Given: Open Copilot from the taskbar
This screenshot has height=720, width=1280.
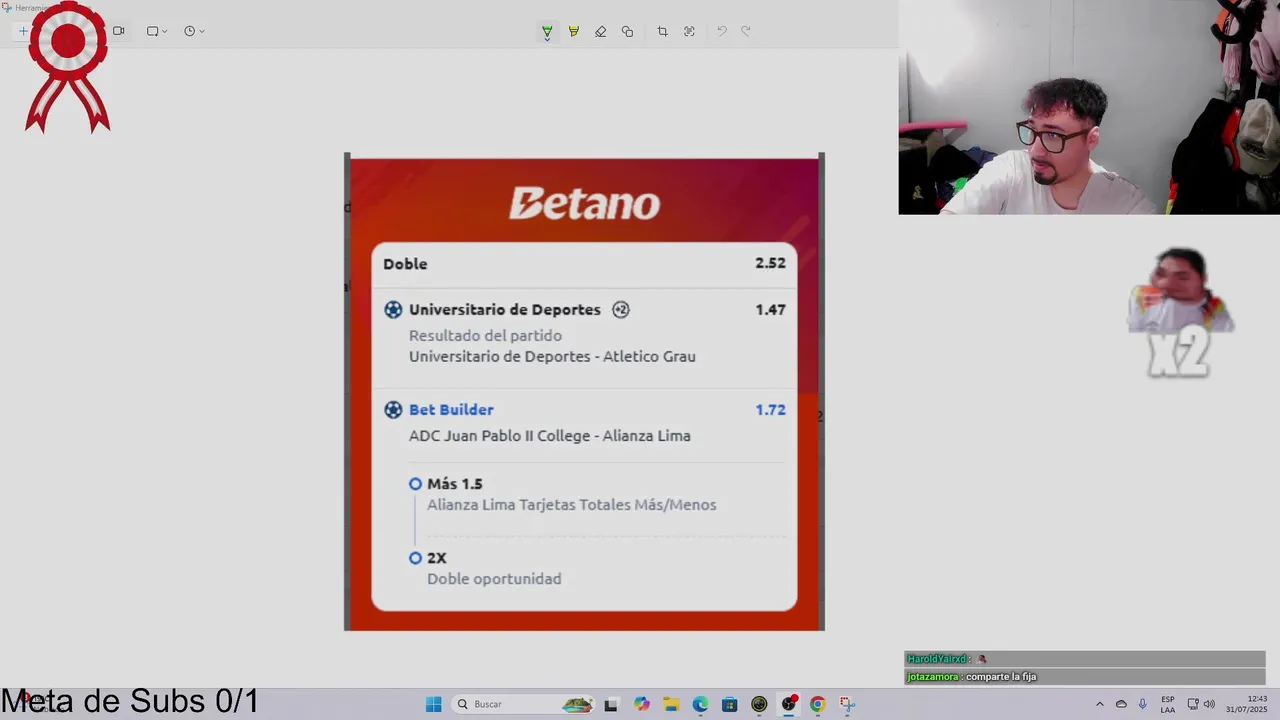Looking at the screenshot, I should pyautogui.click(x=642, y=704).
